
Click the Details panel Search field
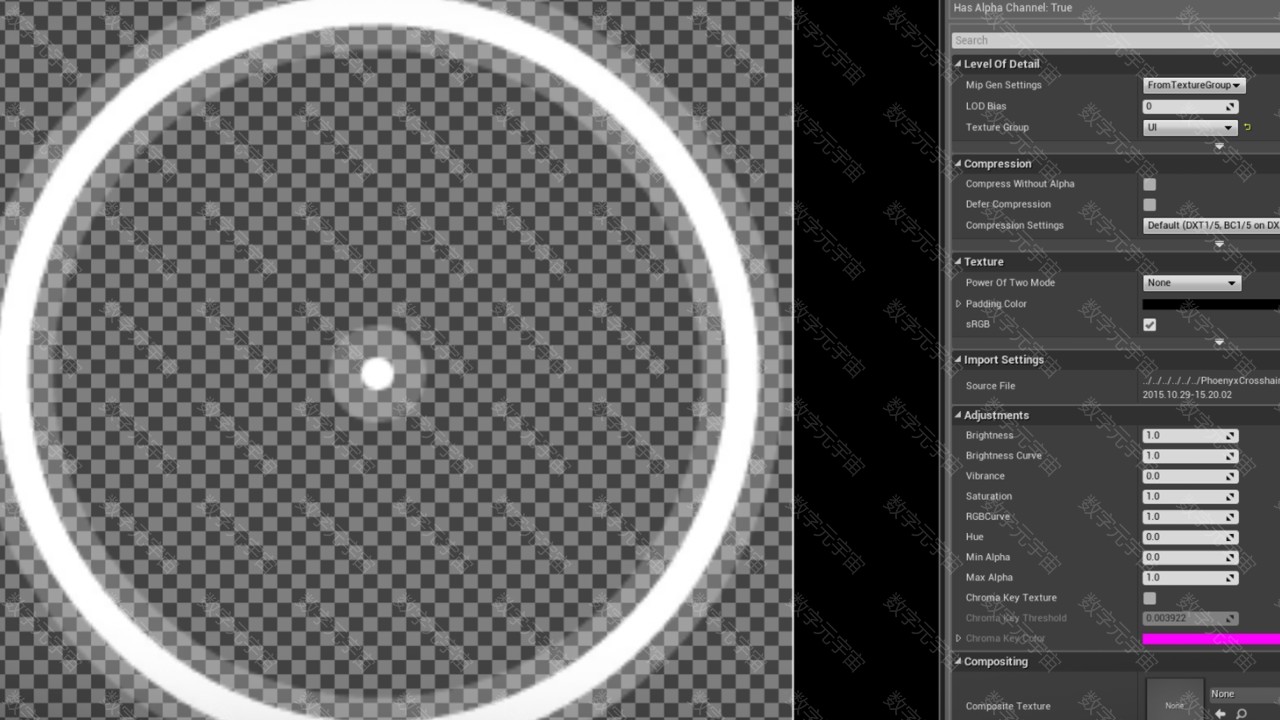point(1115,41)
